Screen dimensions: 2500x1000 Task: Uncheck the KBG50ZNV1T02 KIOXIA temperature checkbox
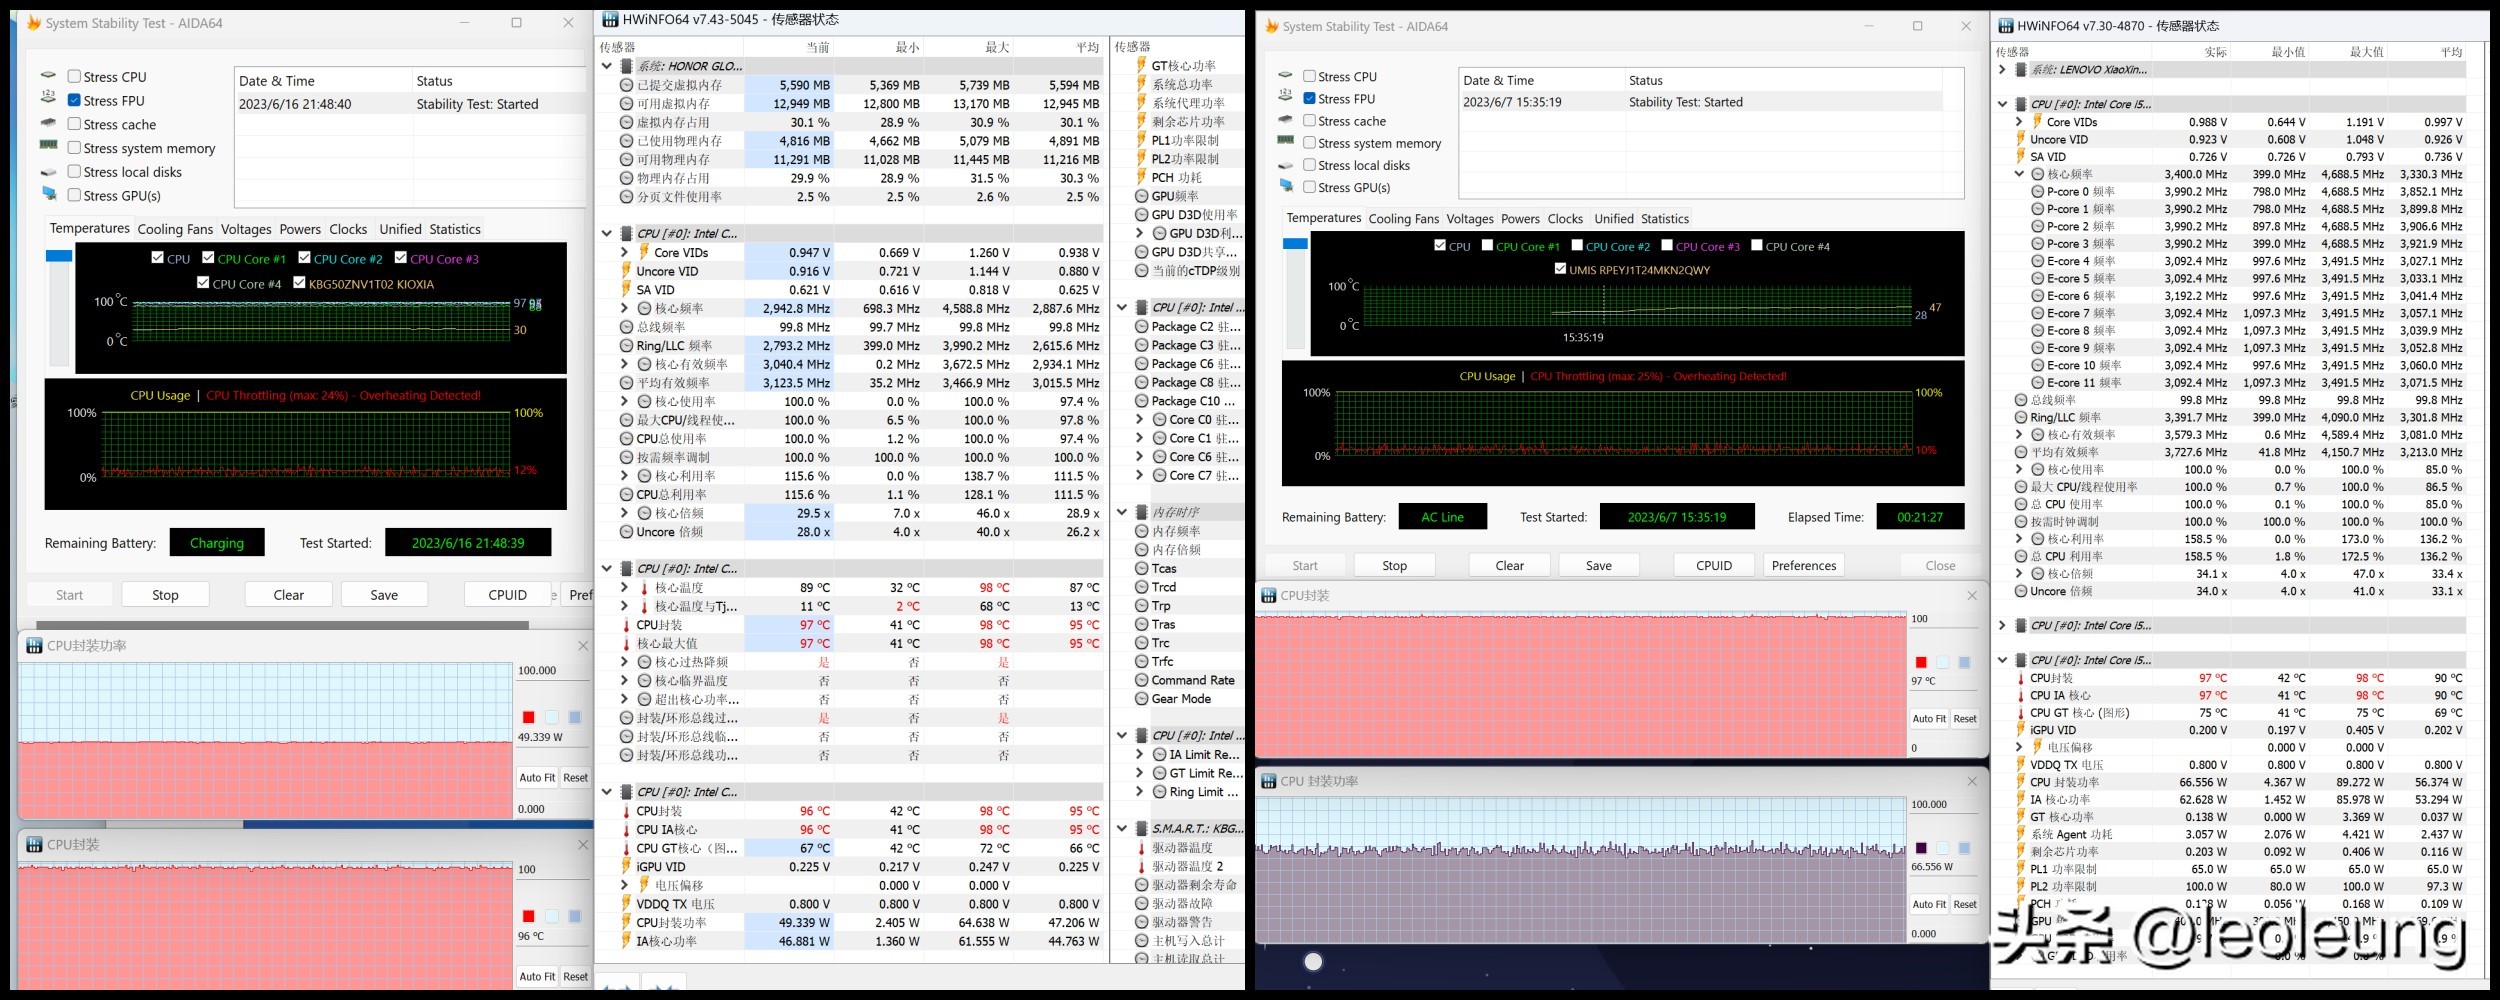coord(299,283)
